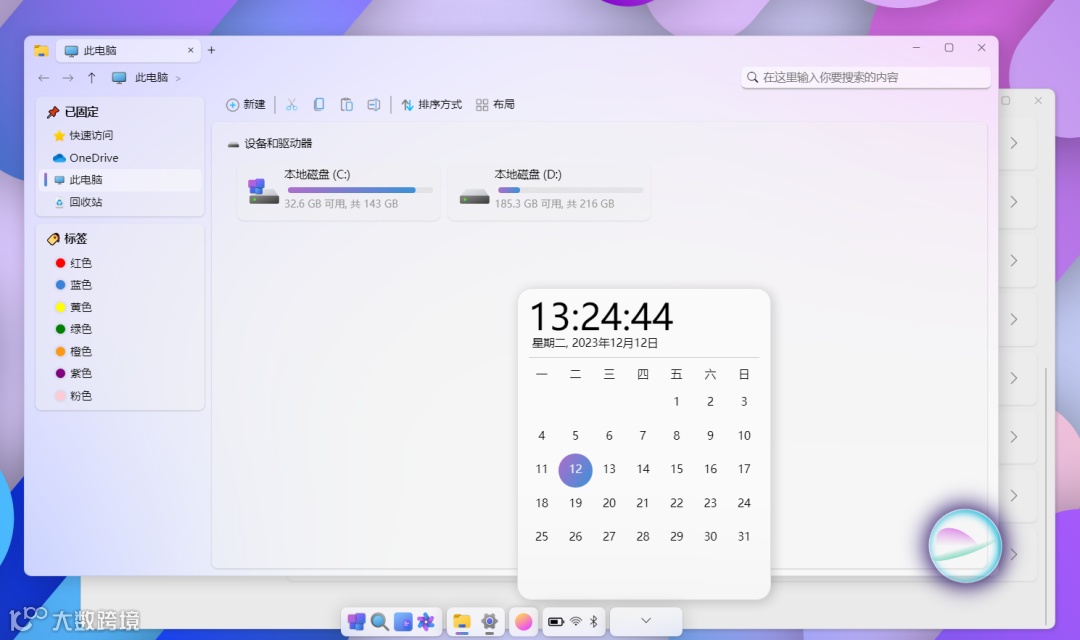
Task: Copy selection using the copy icon
Action: click(318, 105)
